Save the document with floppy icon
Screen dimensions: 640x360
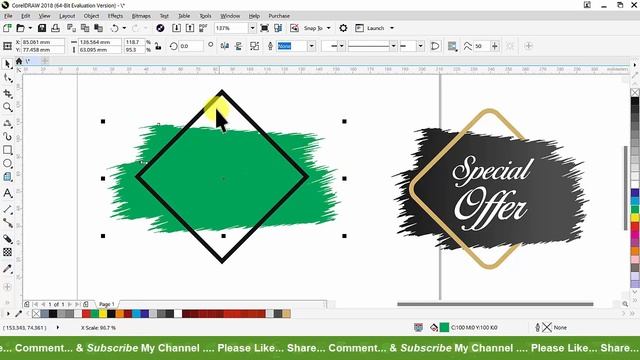tap(42, 28)
